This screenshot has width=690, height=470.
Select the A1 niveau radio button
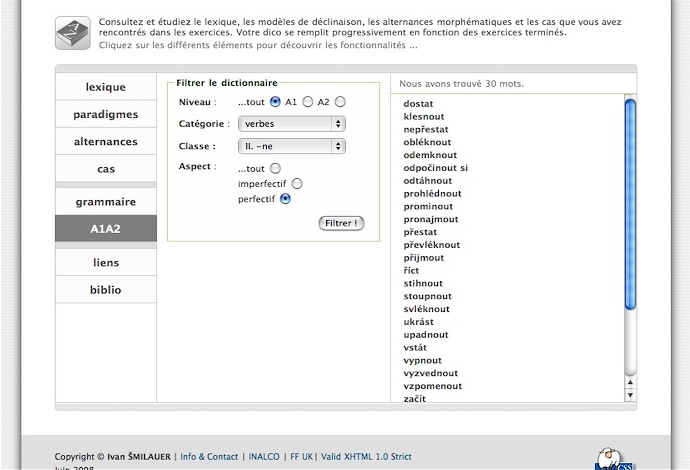[308, 102]
